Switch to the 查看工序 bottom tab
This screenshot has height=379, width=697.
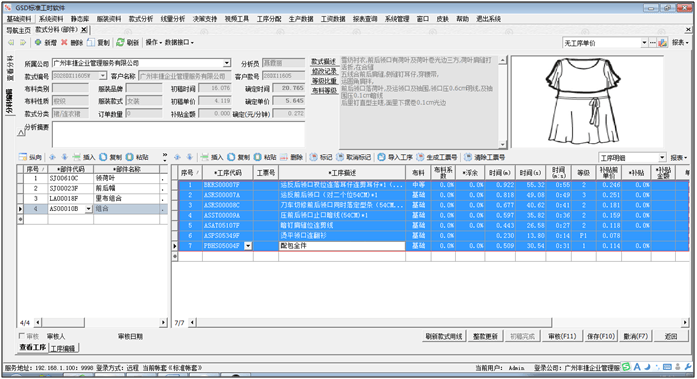point(32,347)
